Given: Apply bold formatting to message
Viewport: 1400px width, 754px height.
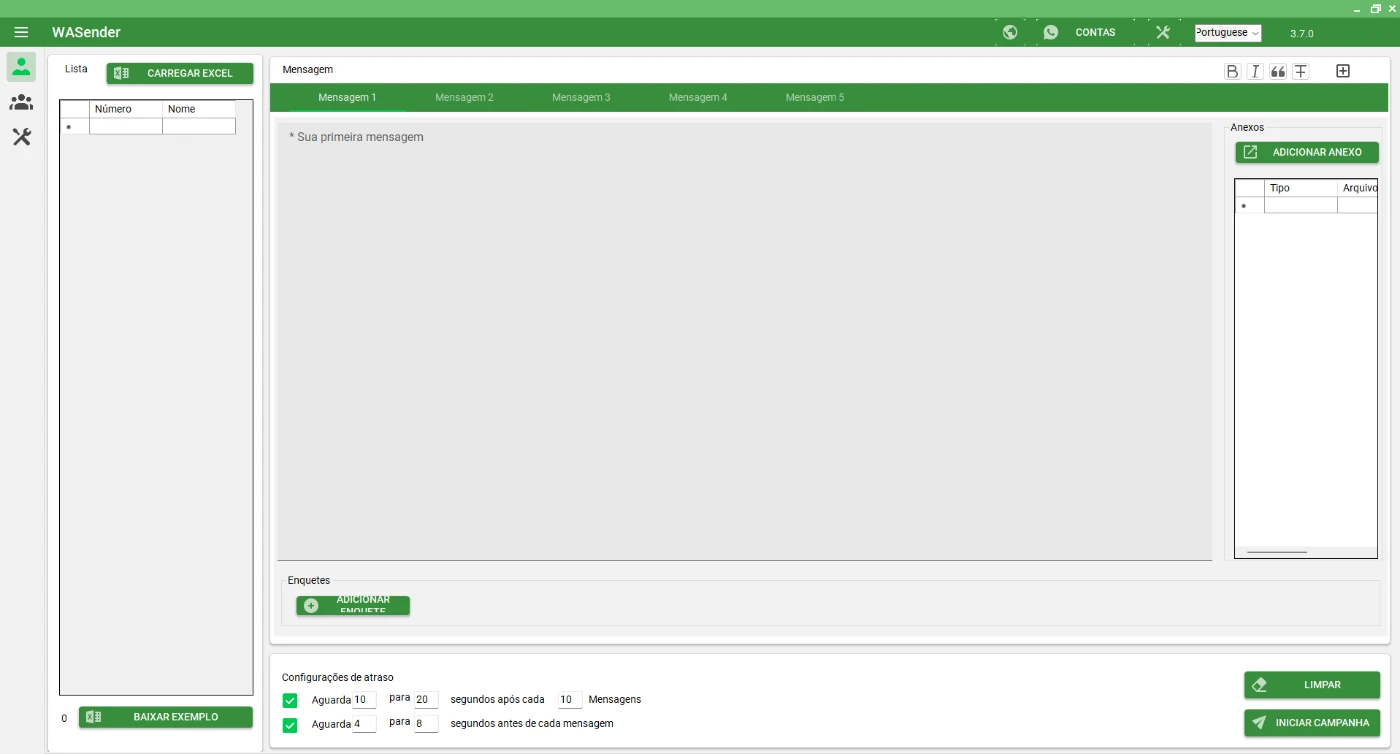Looking at the screenshot, I should coord(1232,71).
